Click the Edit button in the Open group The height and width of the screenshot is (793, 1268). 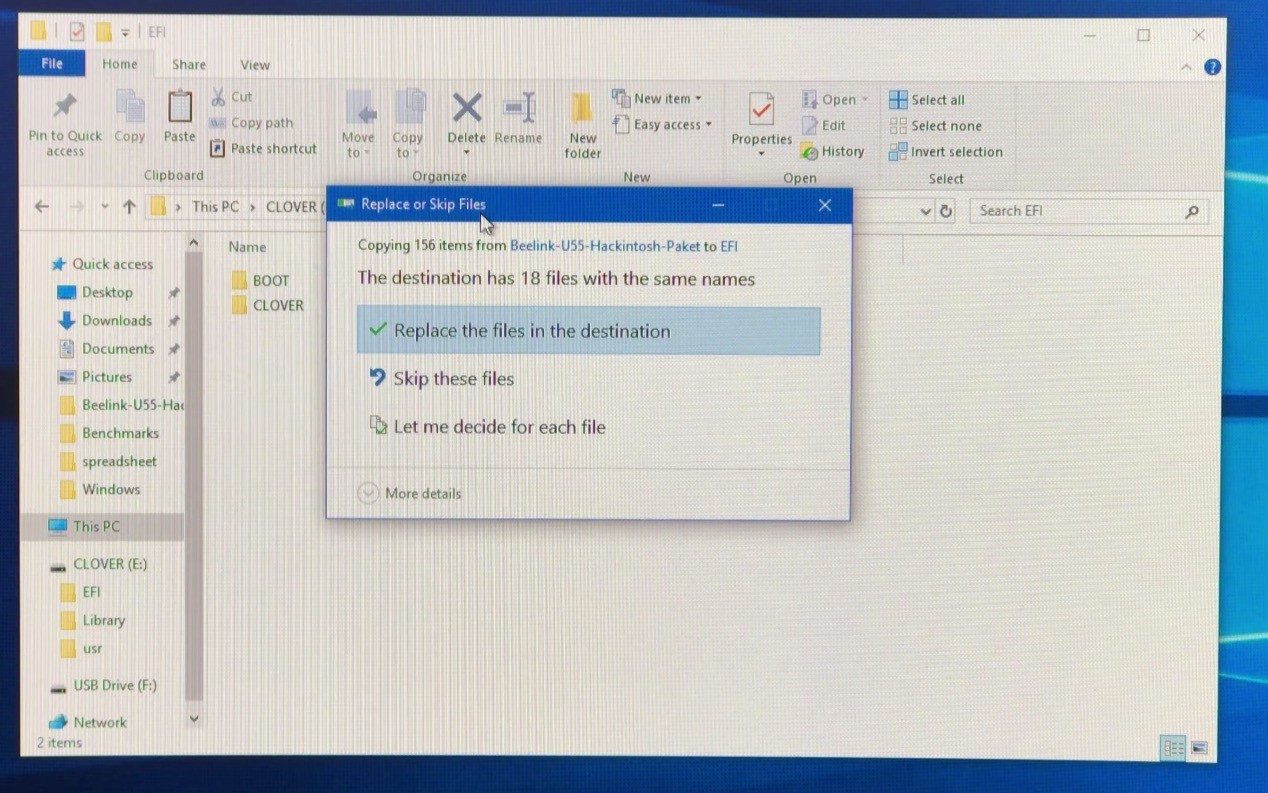[x=824, y=126]
